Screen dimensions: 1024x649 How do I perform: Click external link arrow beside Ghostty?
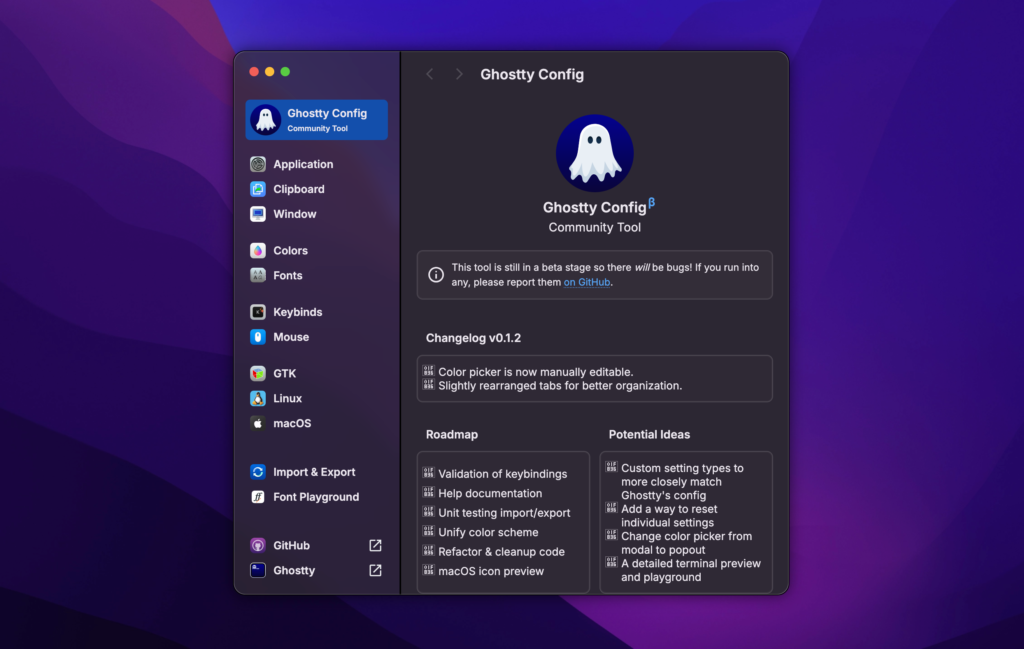point(375,571)
